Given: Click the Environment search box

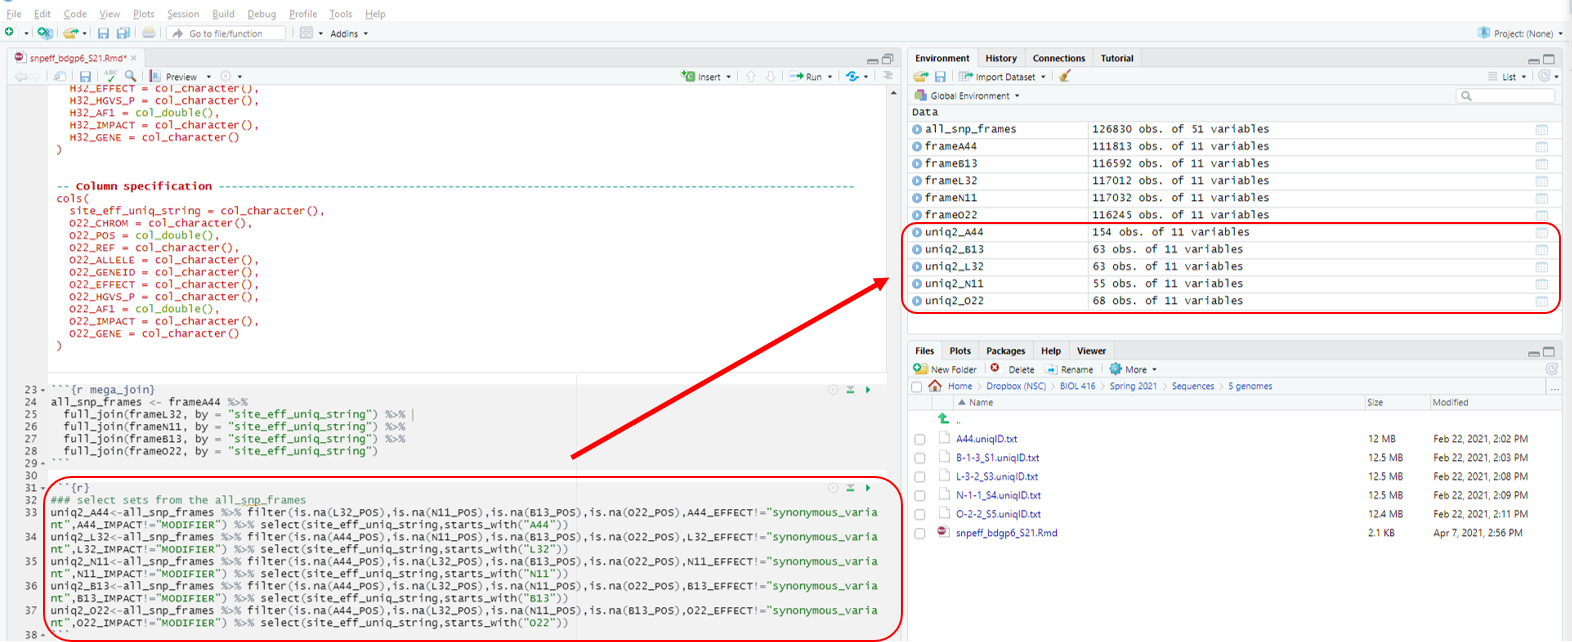Looking at the screenshot, I should pyautogui.click(x=1506, y=96).
